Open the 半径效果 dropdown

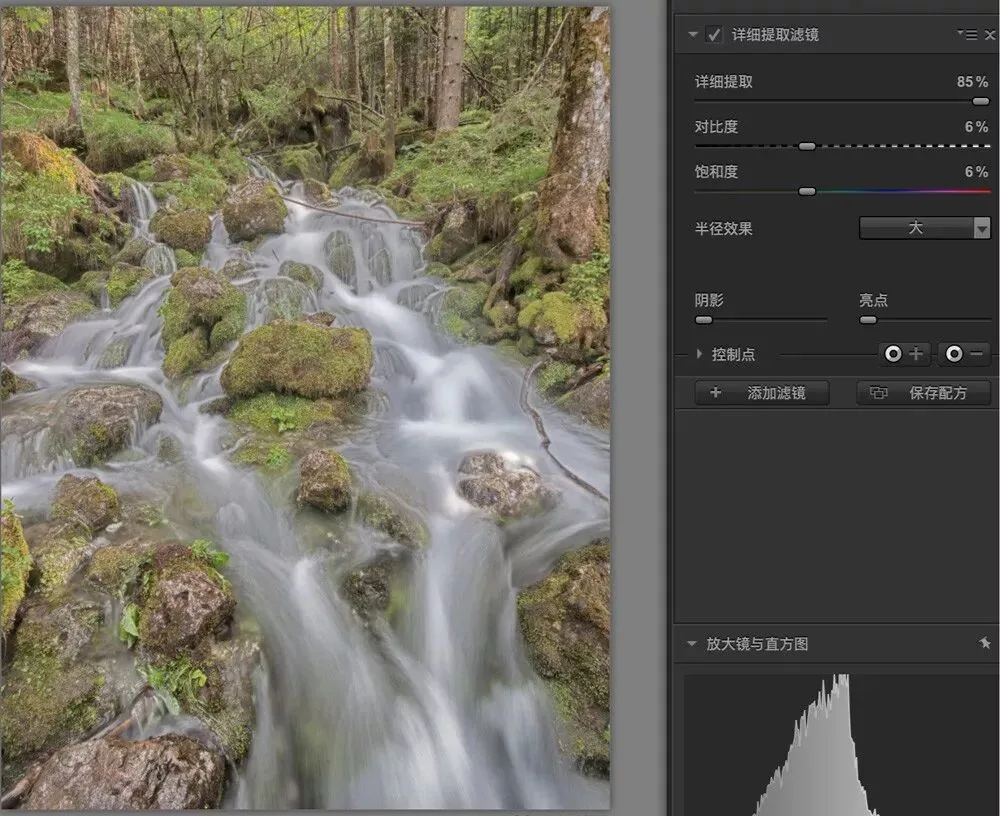[x=925, y=228]
